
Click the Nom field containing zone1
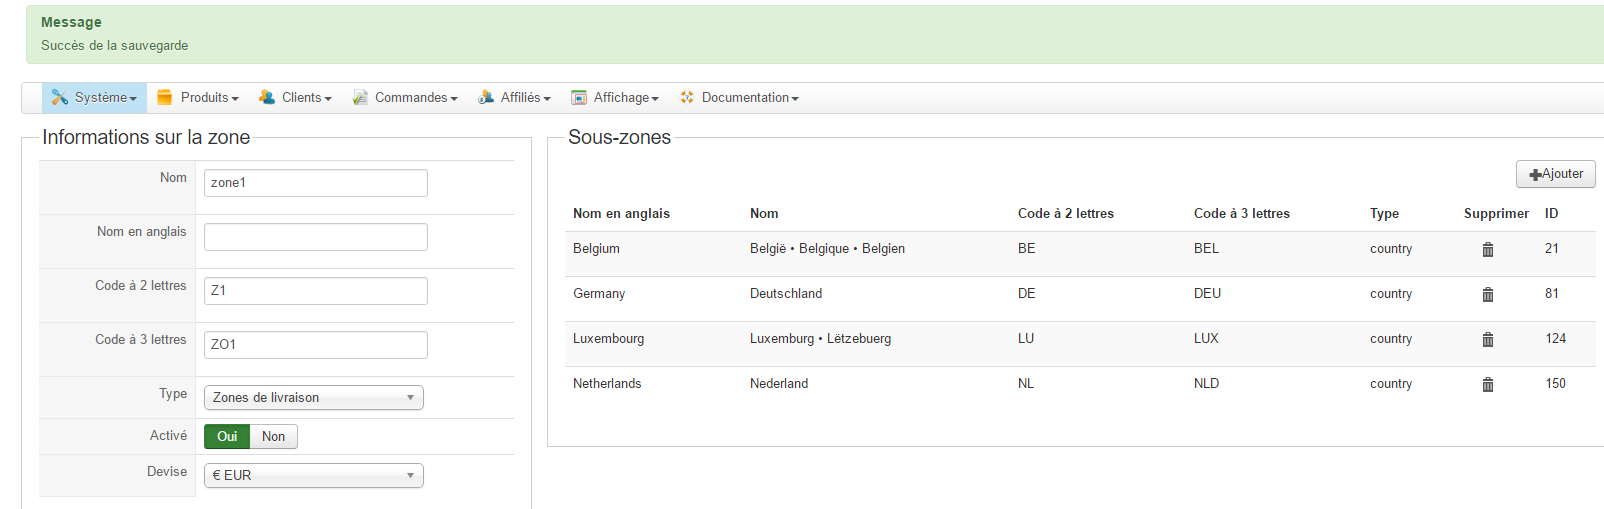pyautogui.click(x=315, y=183)
